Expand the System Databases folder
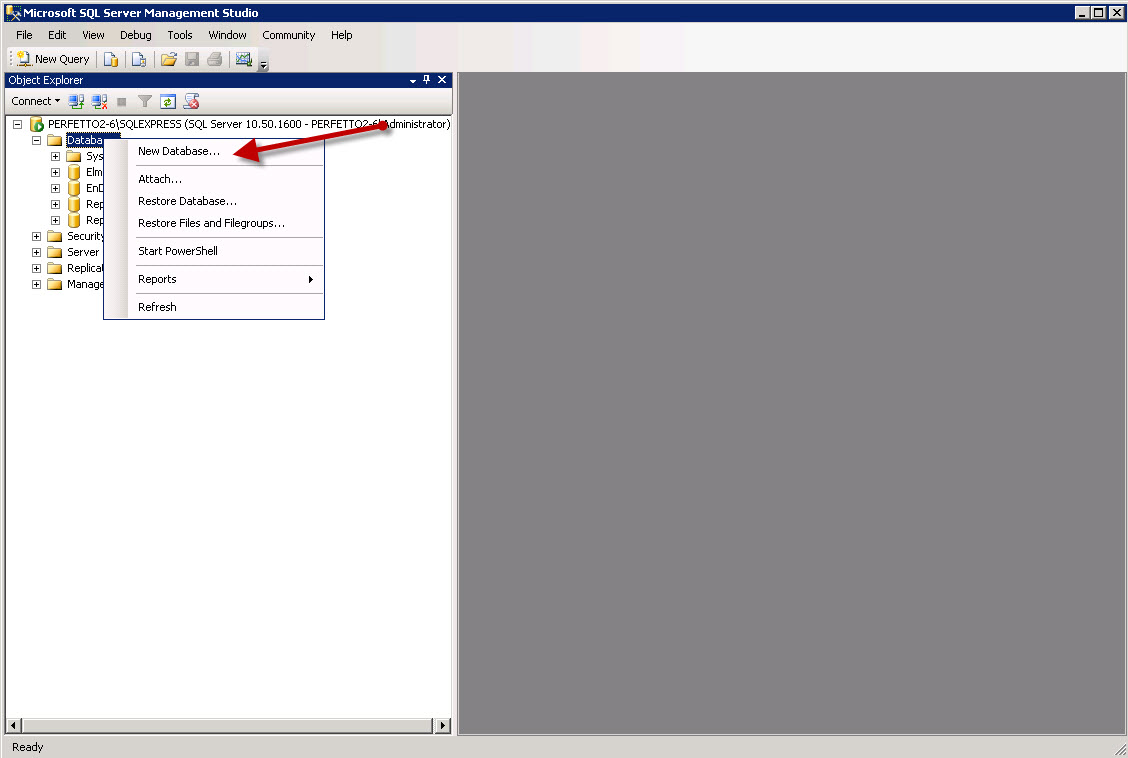 (55, 156)
